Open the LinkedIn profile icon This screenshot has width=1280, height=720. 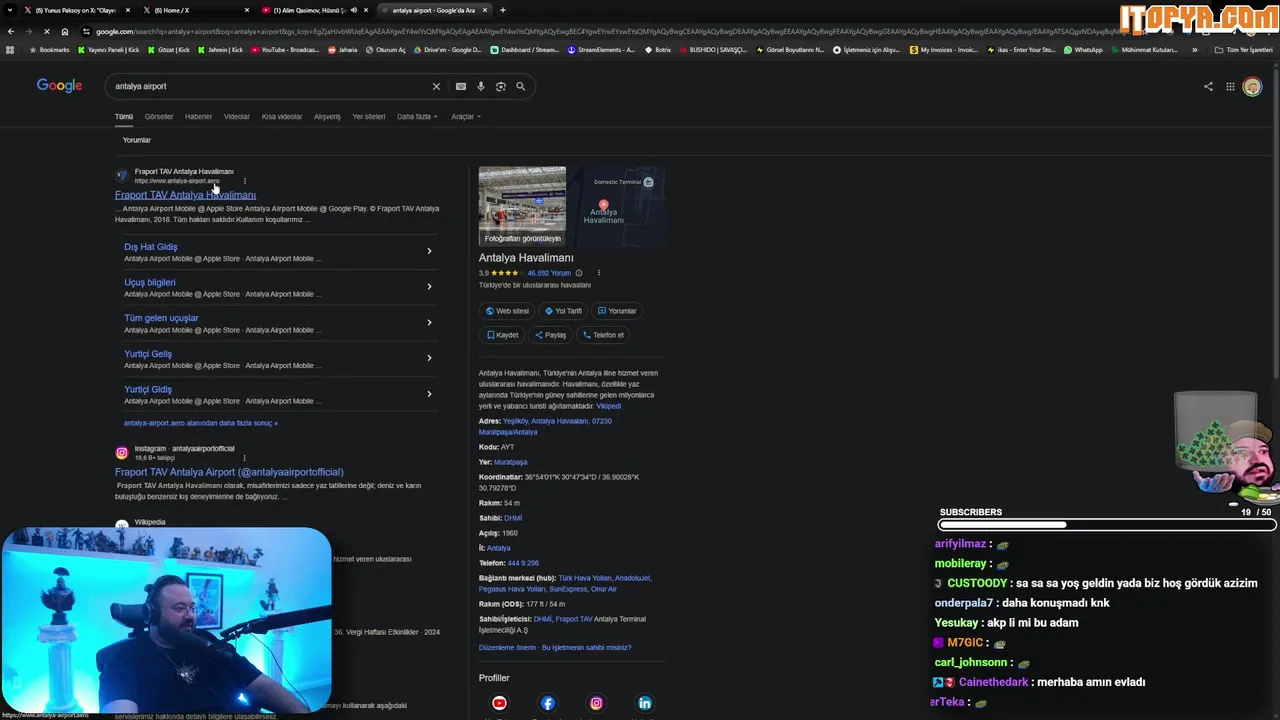click(x=644, y=703)
